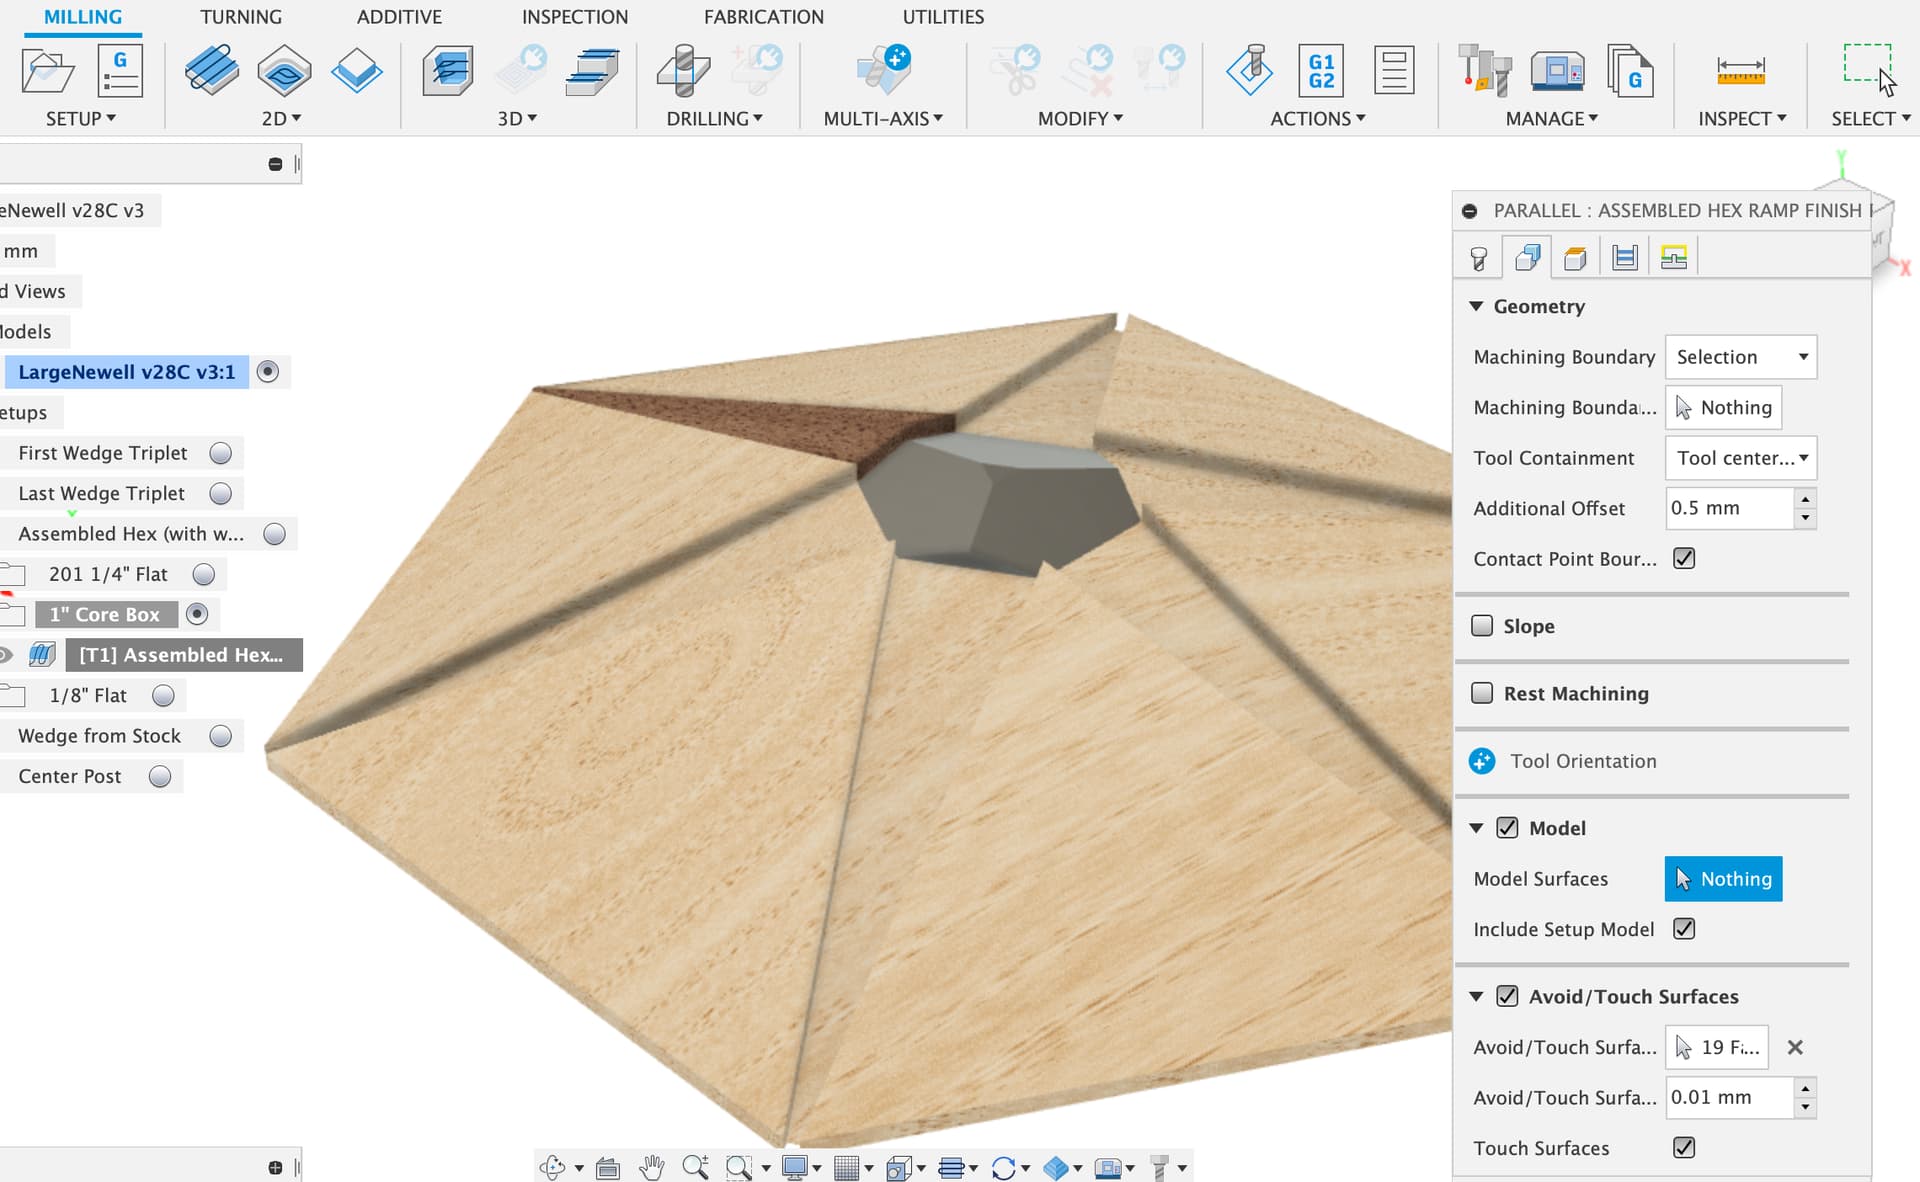Collapse the Geometry section
The image size is (1920, 1182).
tap(1476, 306)
